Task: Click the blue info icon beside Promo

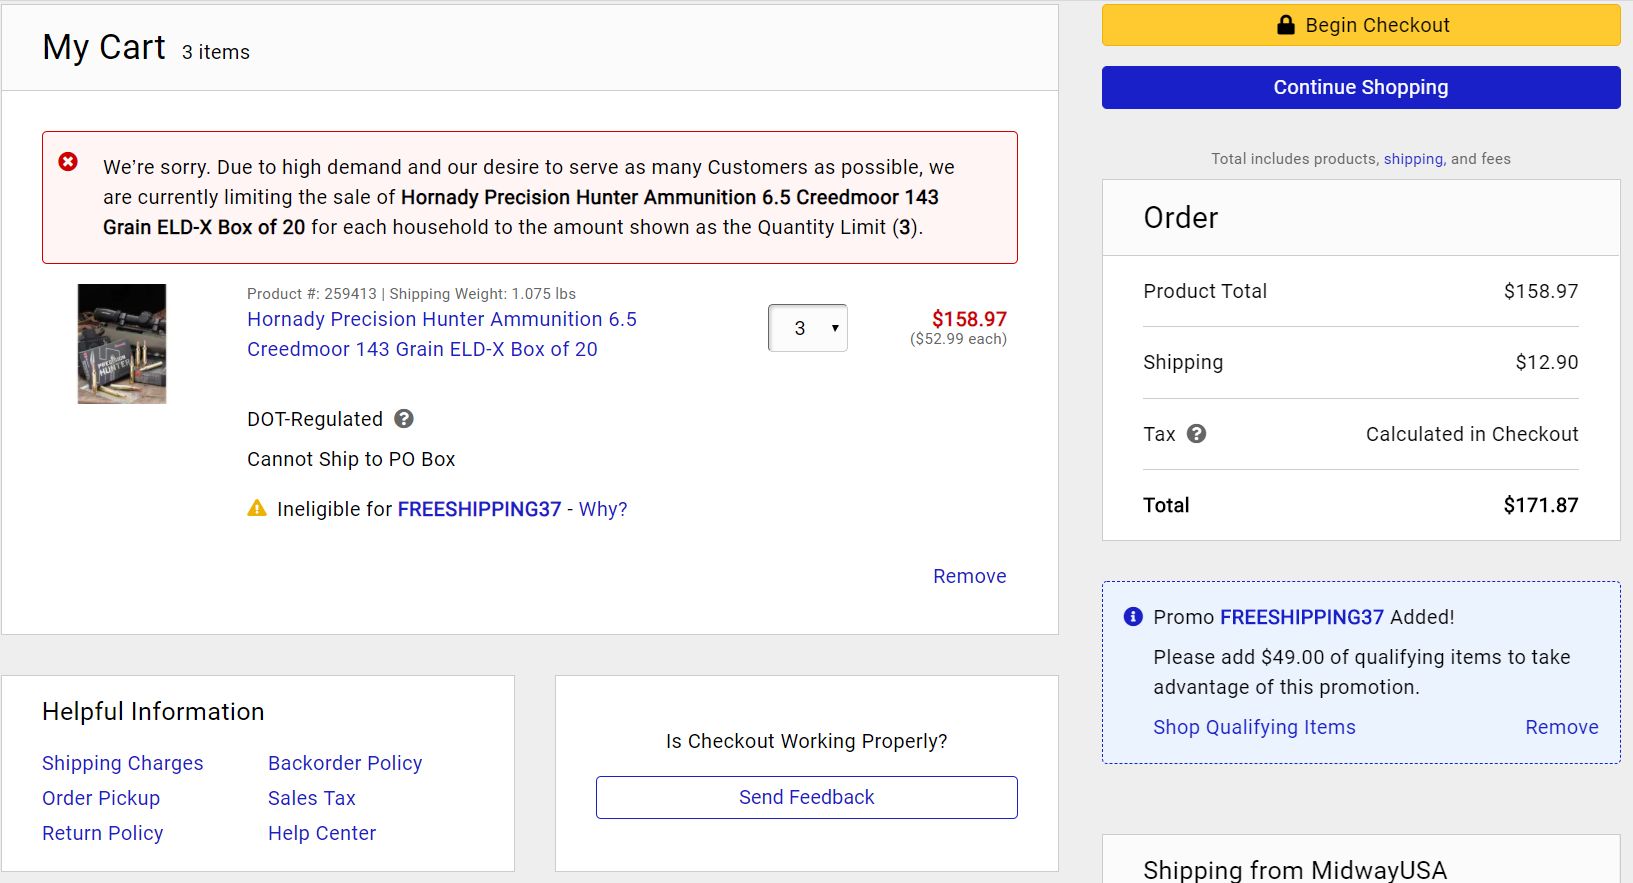Action: (1133, 616)
